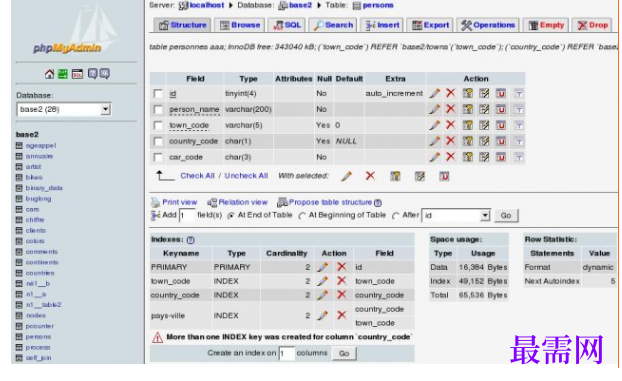Open the SQL query window icon in the sidebar
Image resolution: width=622 pixels, height=381 pixels.
pos(77,74)
